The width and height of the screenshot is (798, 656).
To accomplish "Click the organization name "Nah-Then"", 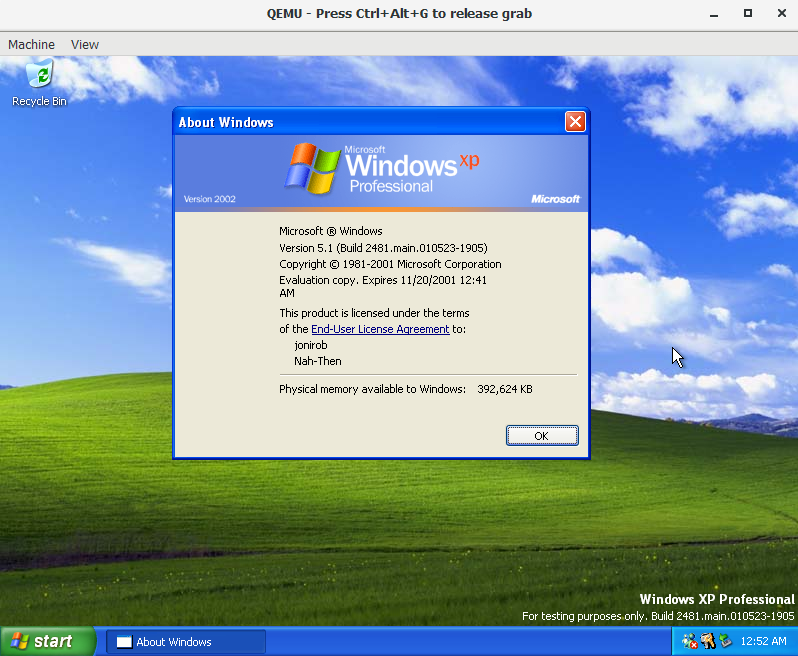I will click(318, 361).
